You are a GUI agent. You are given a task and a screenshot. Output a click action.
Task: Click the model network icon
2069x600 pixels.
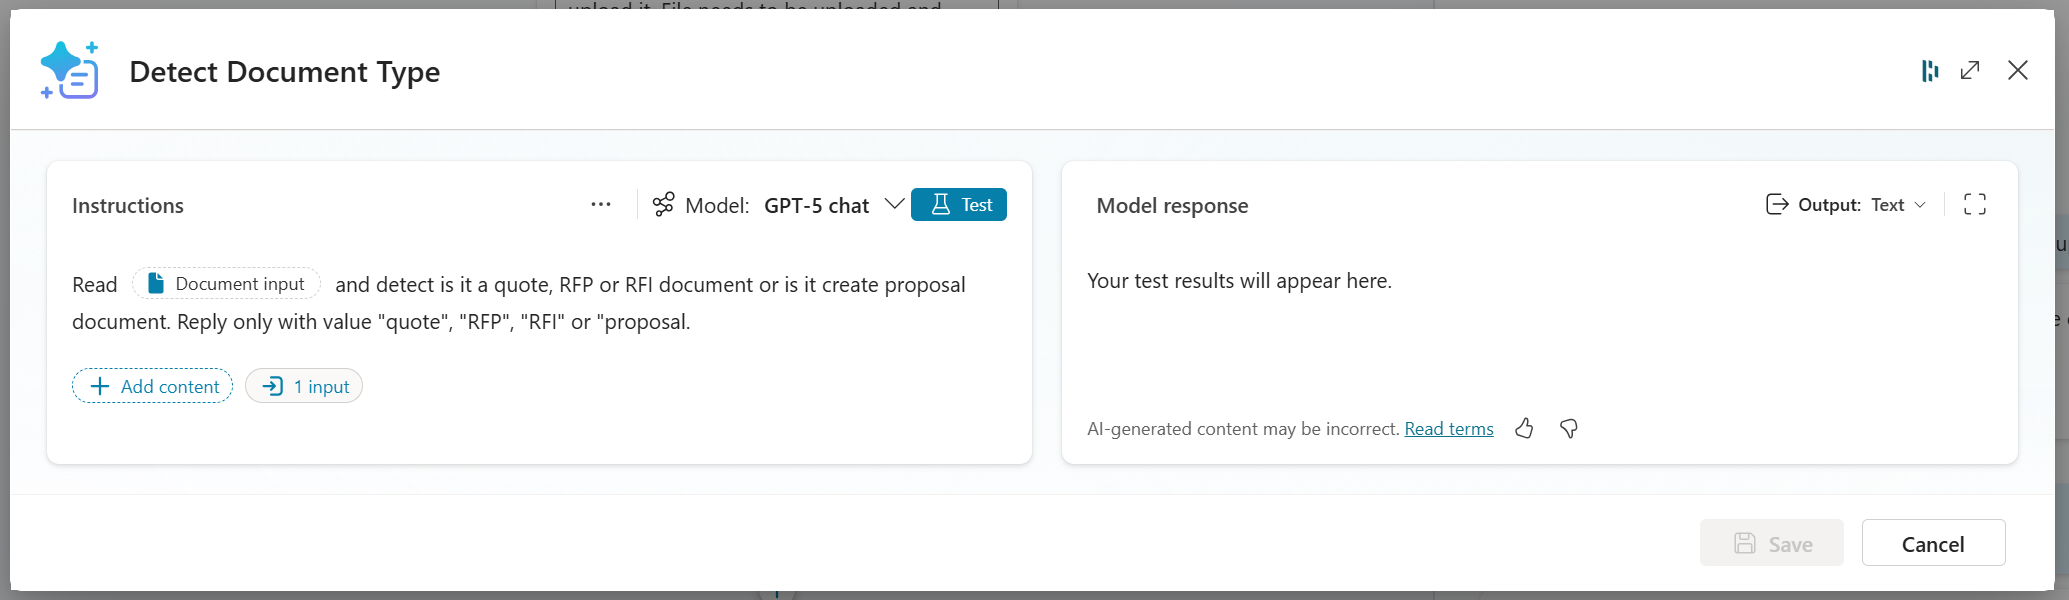pos(663,205)
